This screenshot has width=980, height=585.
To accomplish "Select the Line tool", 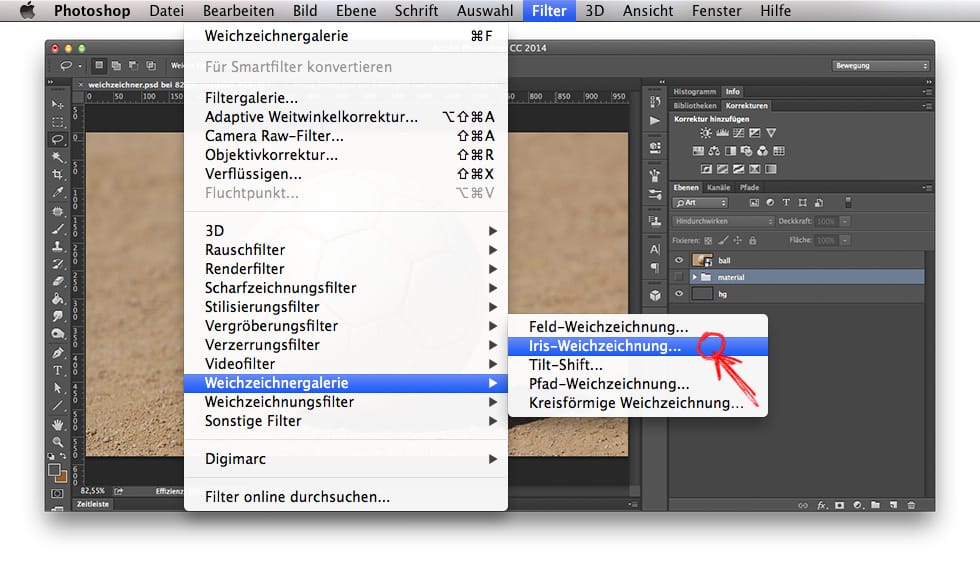I will point(58,406).
